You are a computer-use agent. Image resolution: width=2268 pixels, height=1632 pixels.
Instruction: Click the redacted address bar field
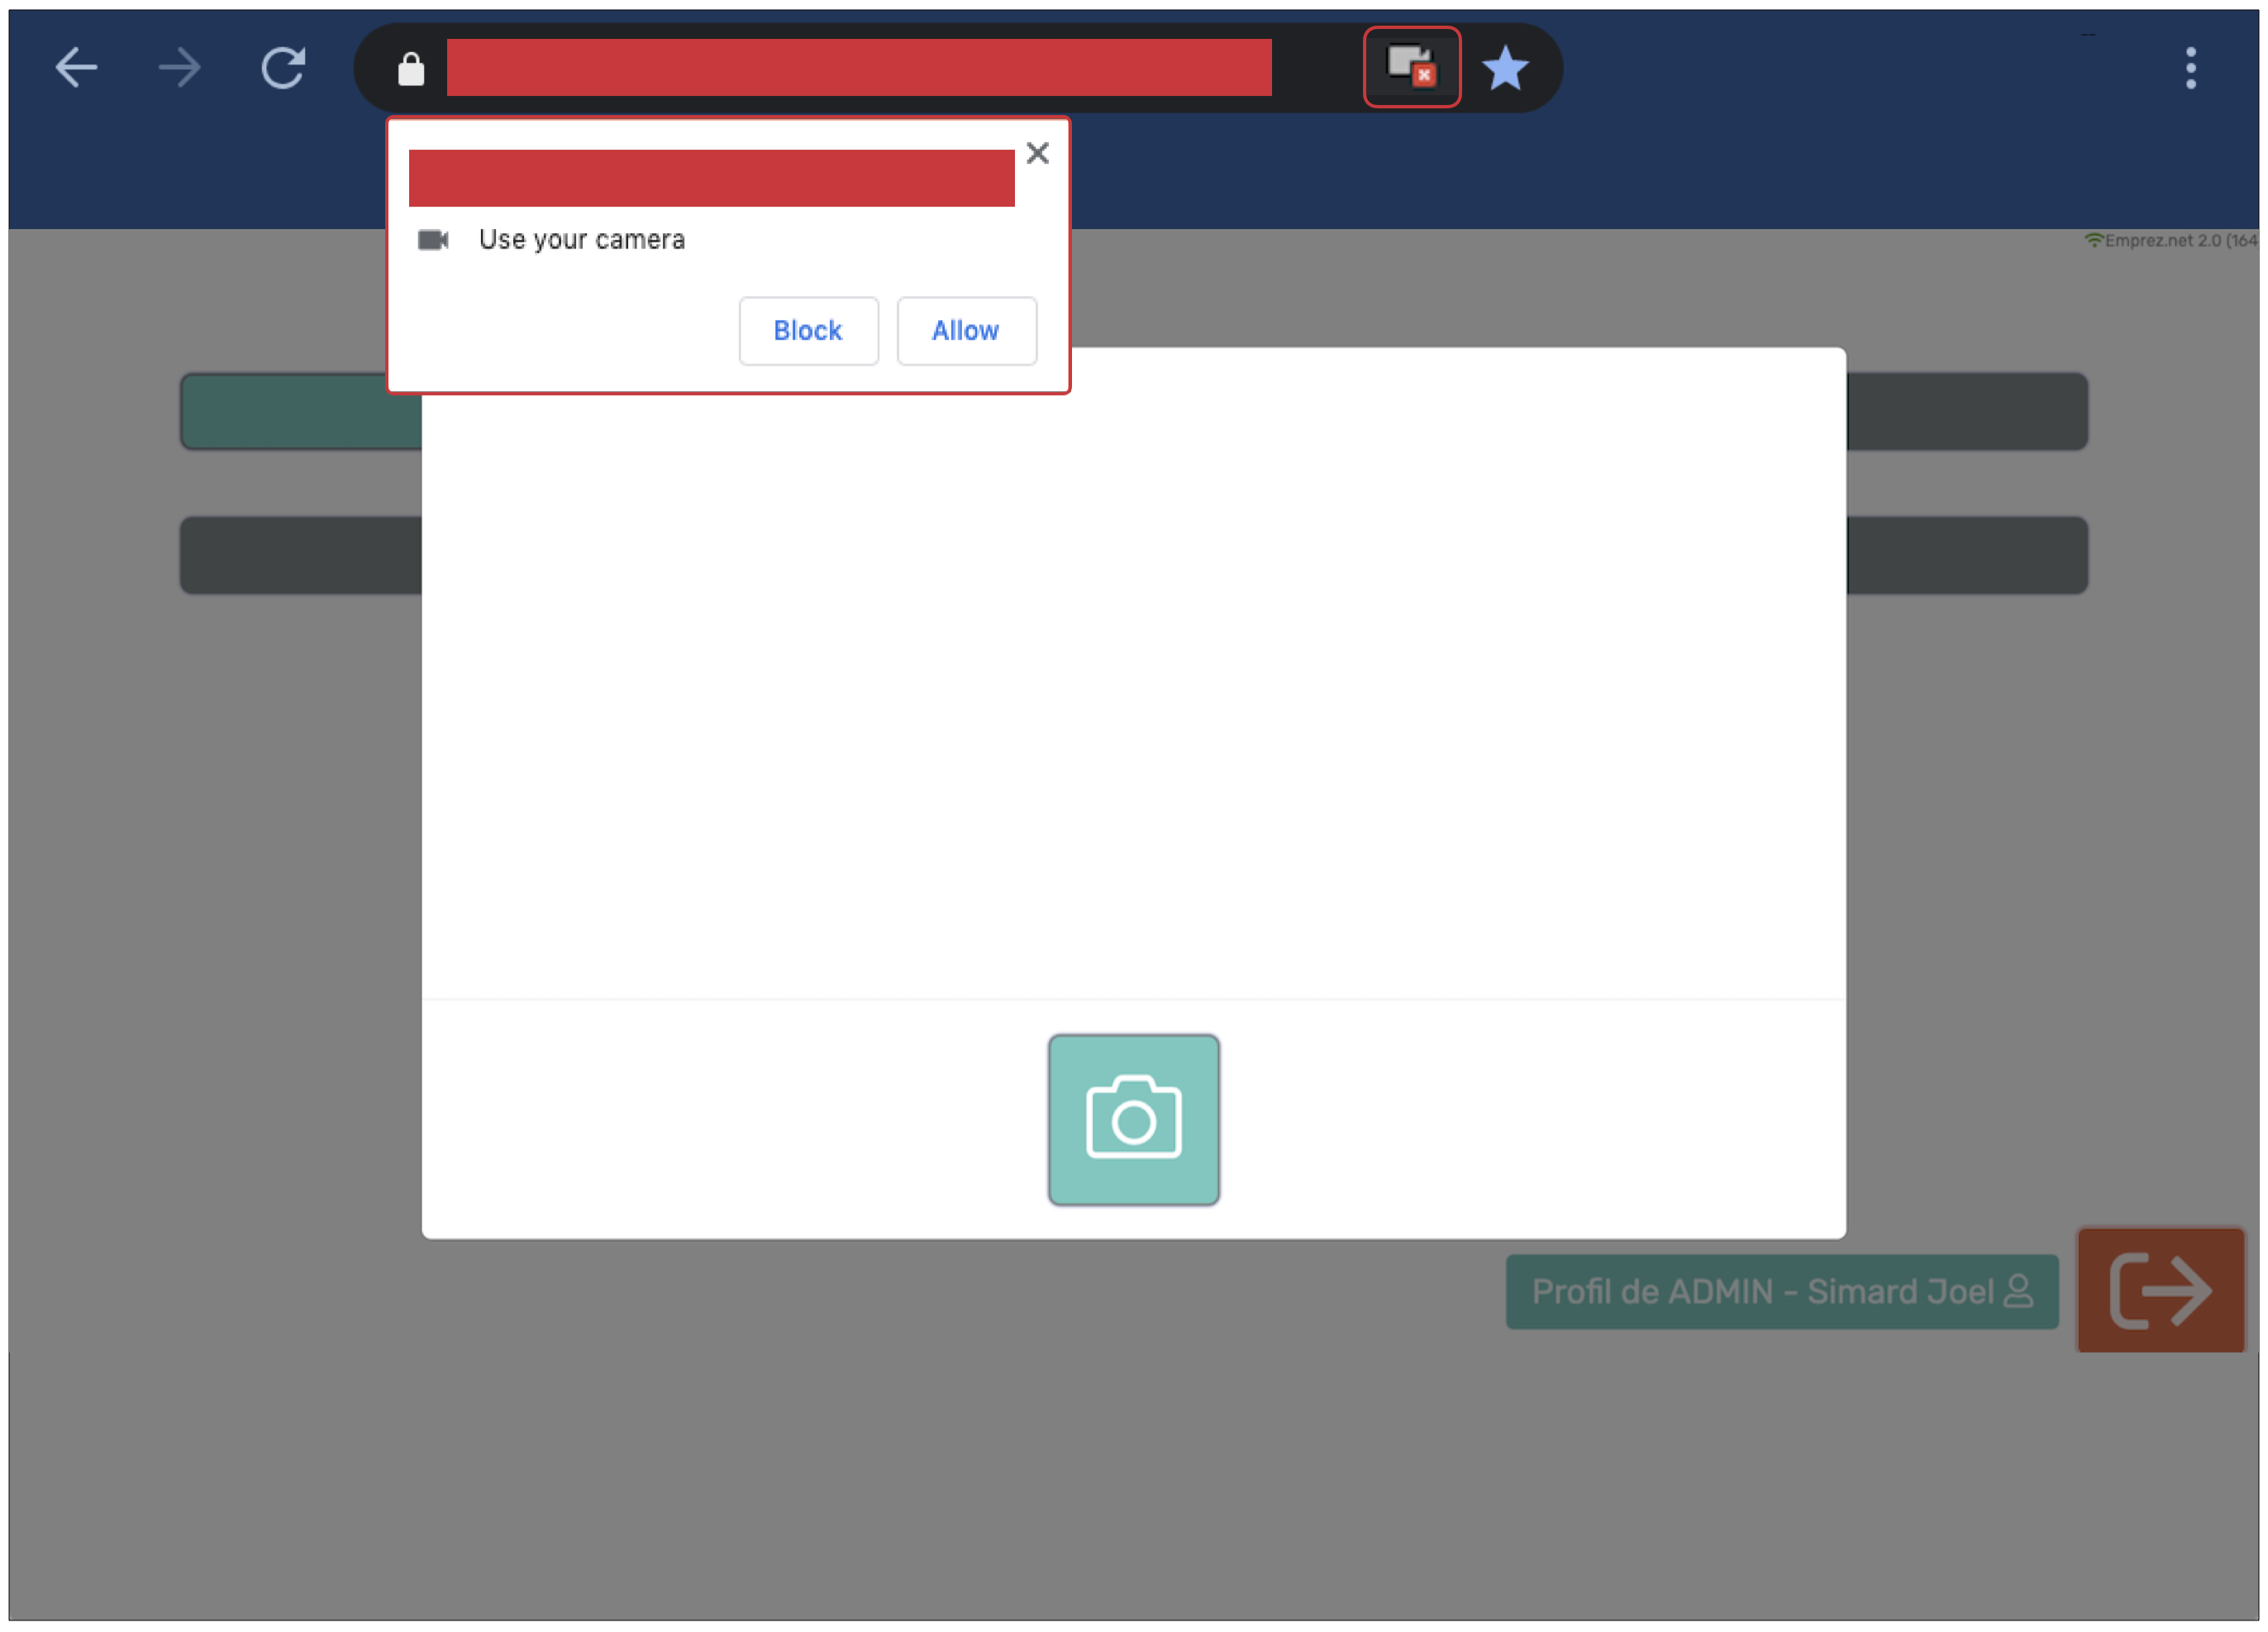click(858, 68)
